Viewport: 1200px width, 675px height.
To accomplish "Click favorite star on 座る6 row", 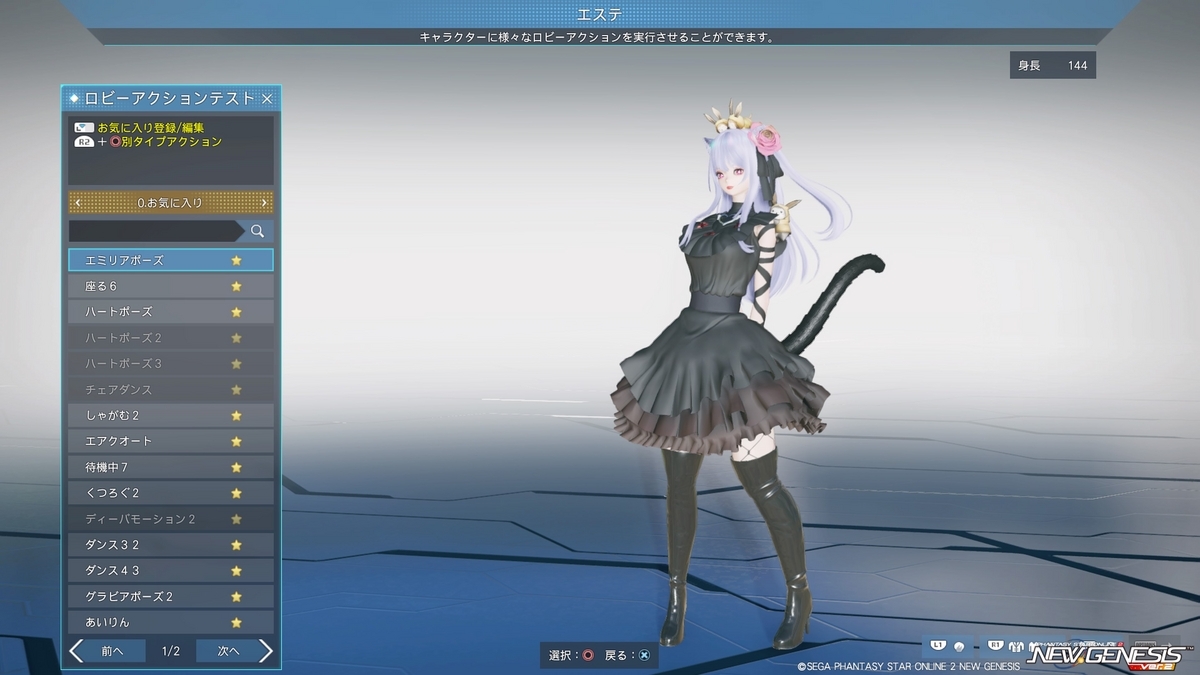I will tap(236, 286).
